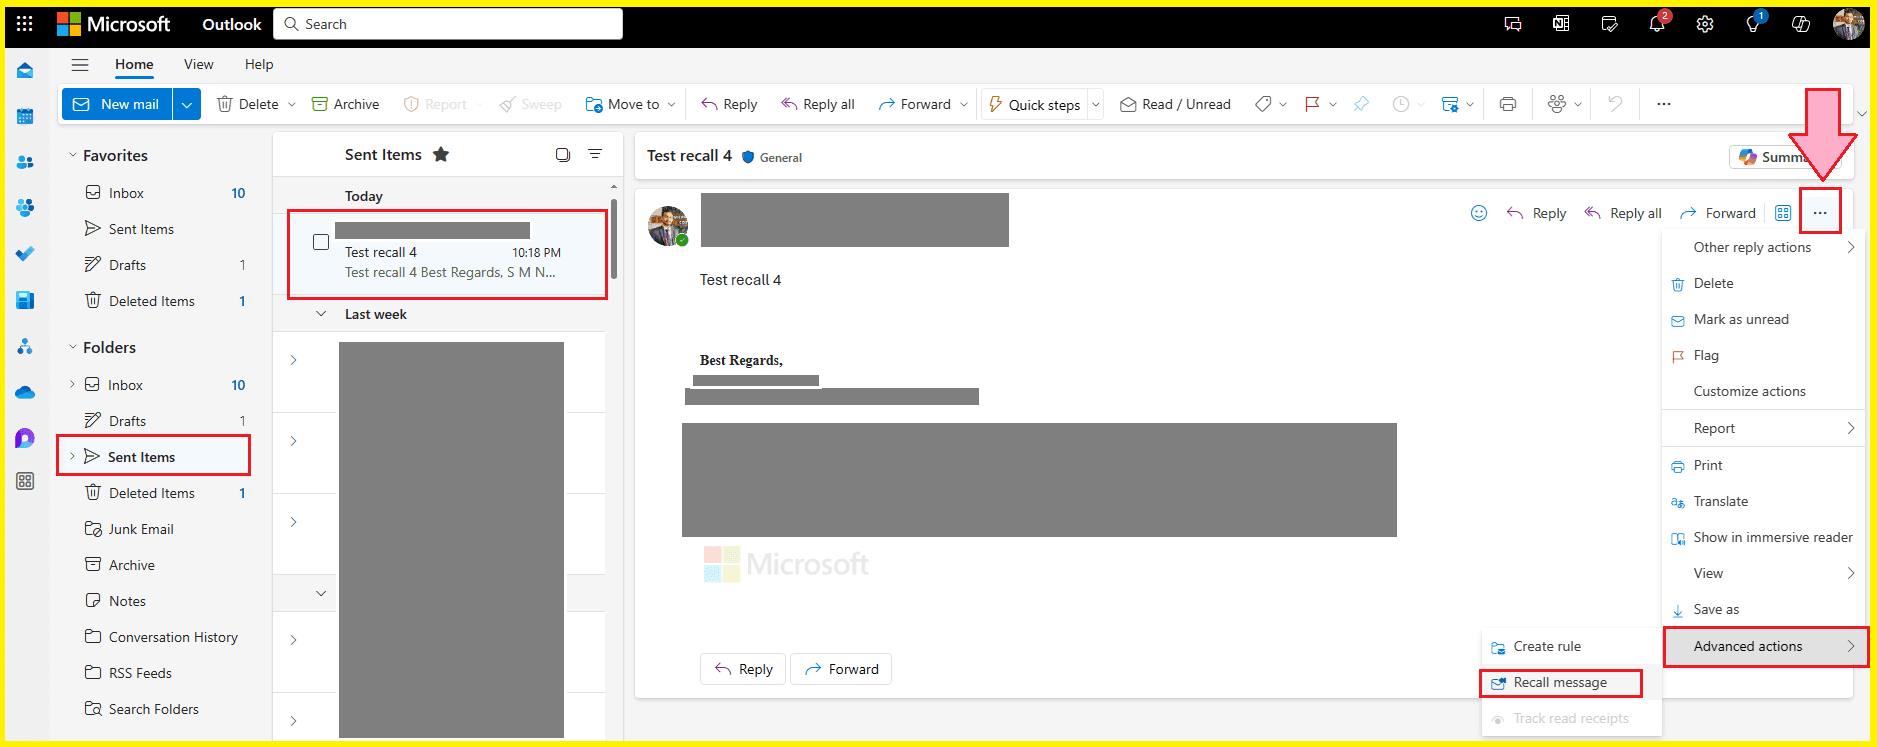Open filter icon in Sent Items list
Screen dimensions: 1877x747
(x=595, y=154)
